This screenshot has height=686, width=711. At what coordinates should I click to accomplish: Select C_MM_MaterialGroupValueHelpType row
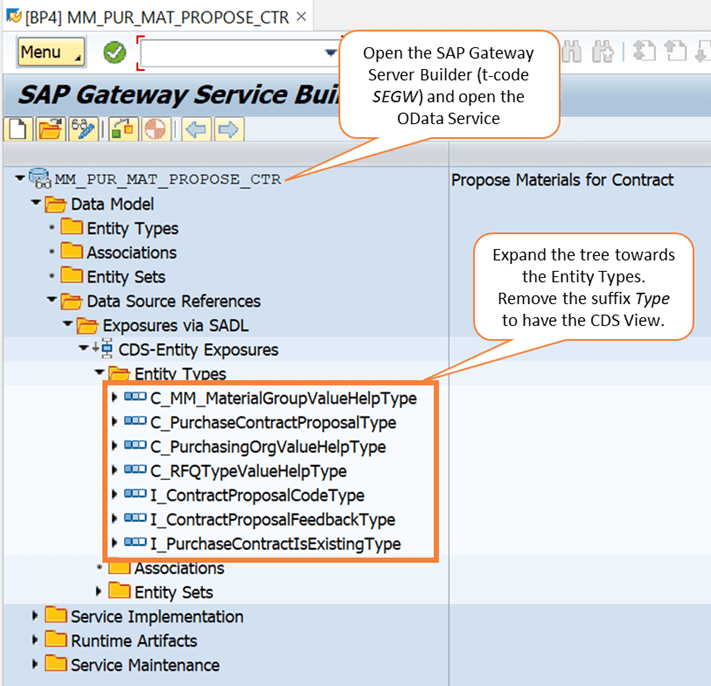[283, 398]
